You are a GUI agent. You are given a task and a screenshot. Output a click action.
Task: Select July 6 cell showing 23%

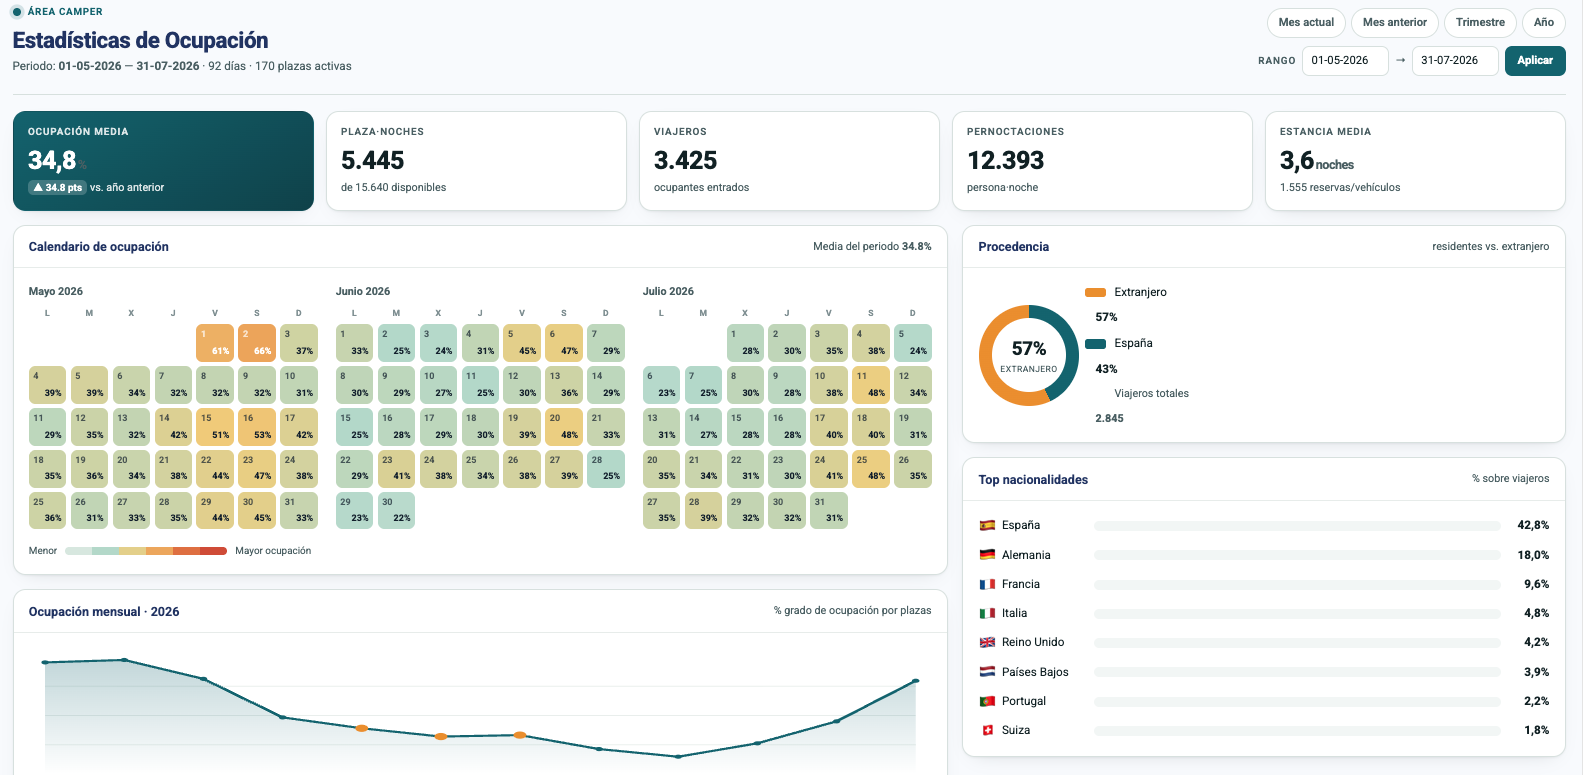pyautogui.click(x=661, y=385)
